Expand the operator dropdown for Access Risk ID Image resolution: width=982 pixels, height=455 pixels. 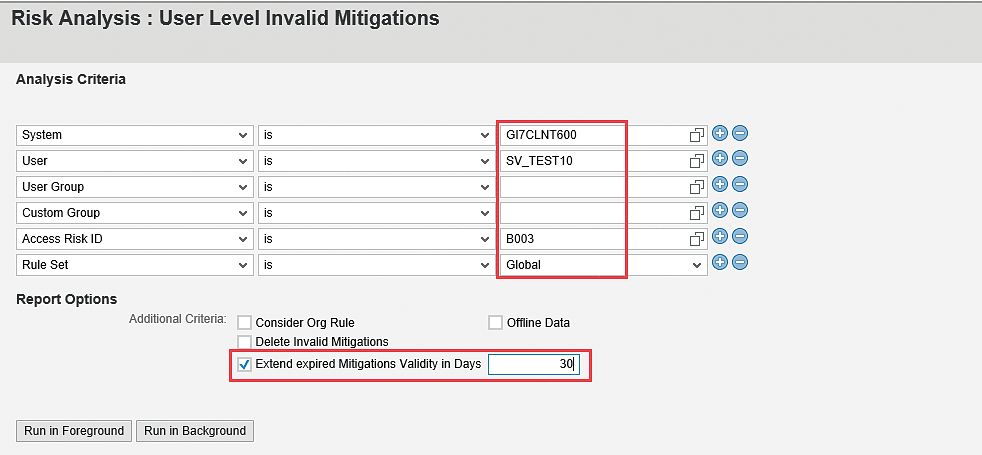[x=376, y=239]
